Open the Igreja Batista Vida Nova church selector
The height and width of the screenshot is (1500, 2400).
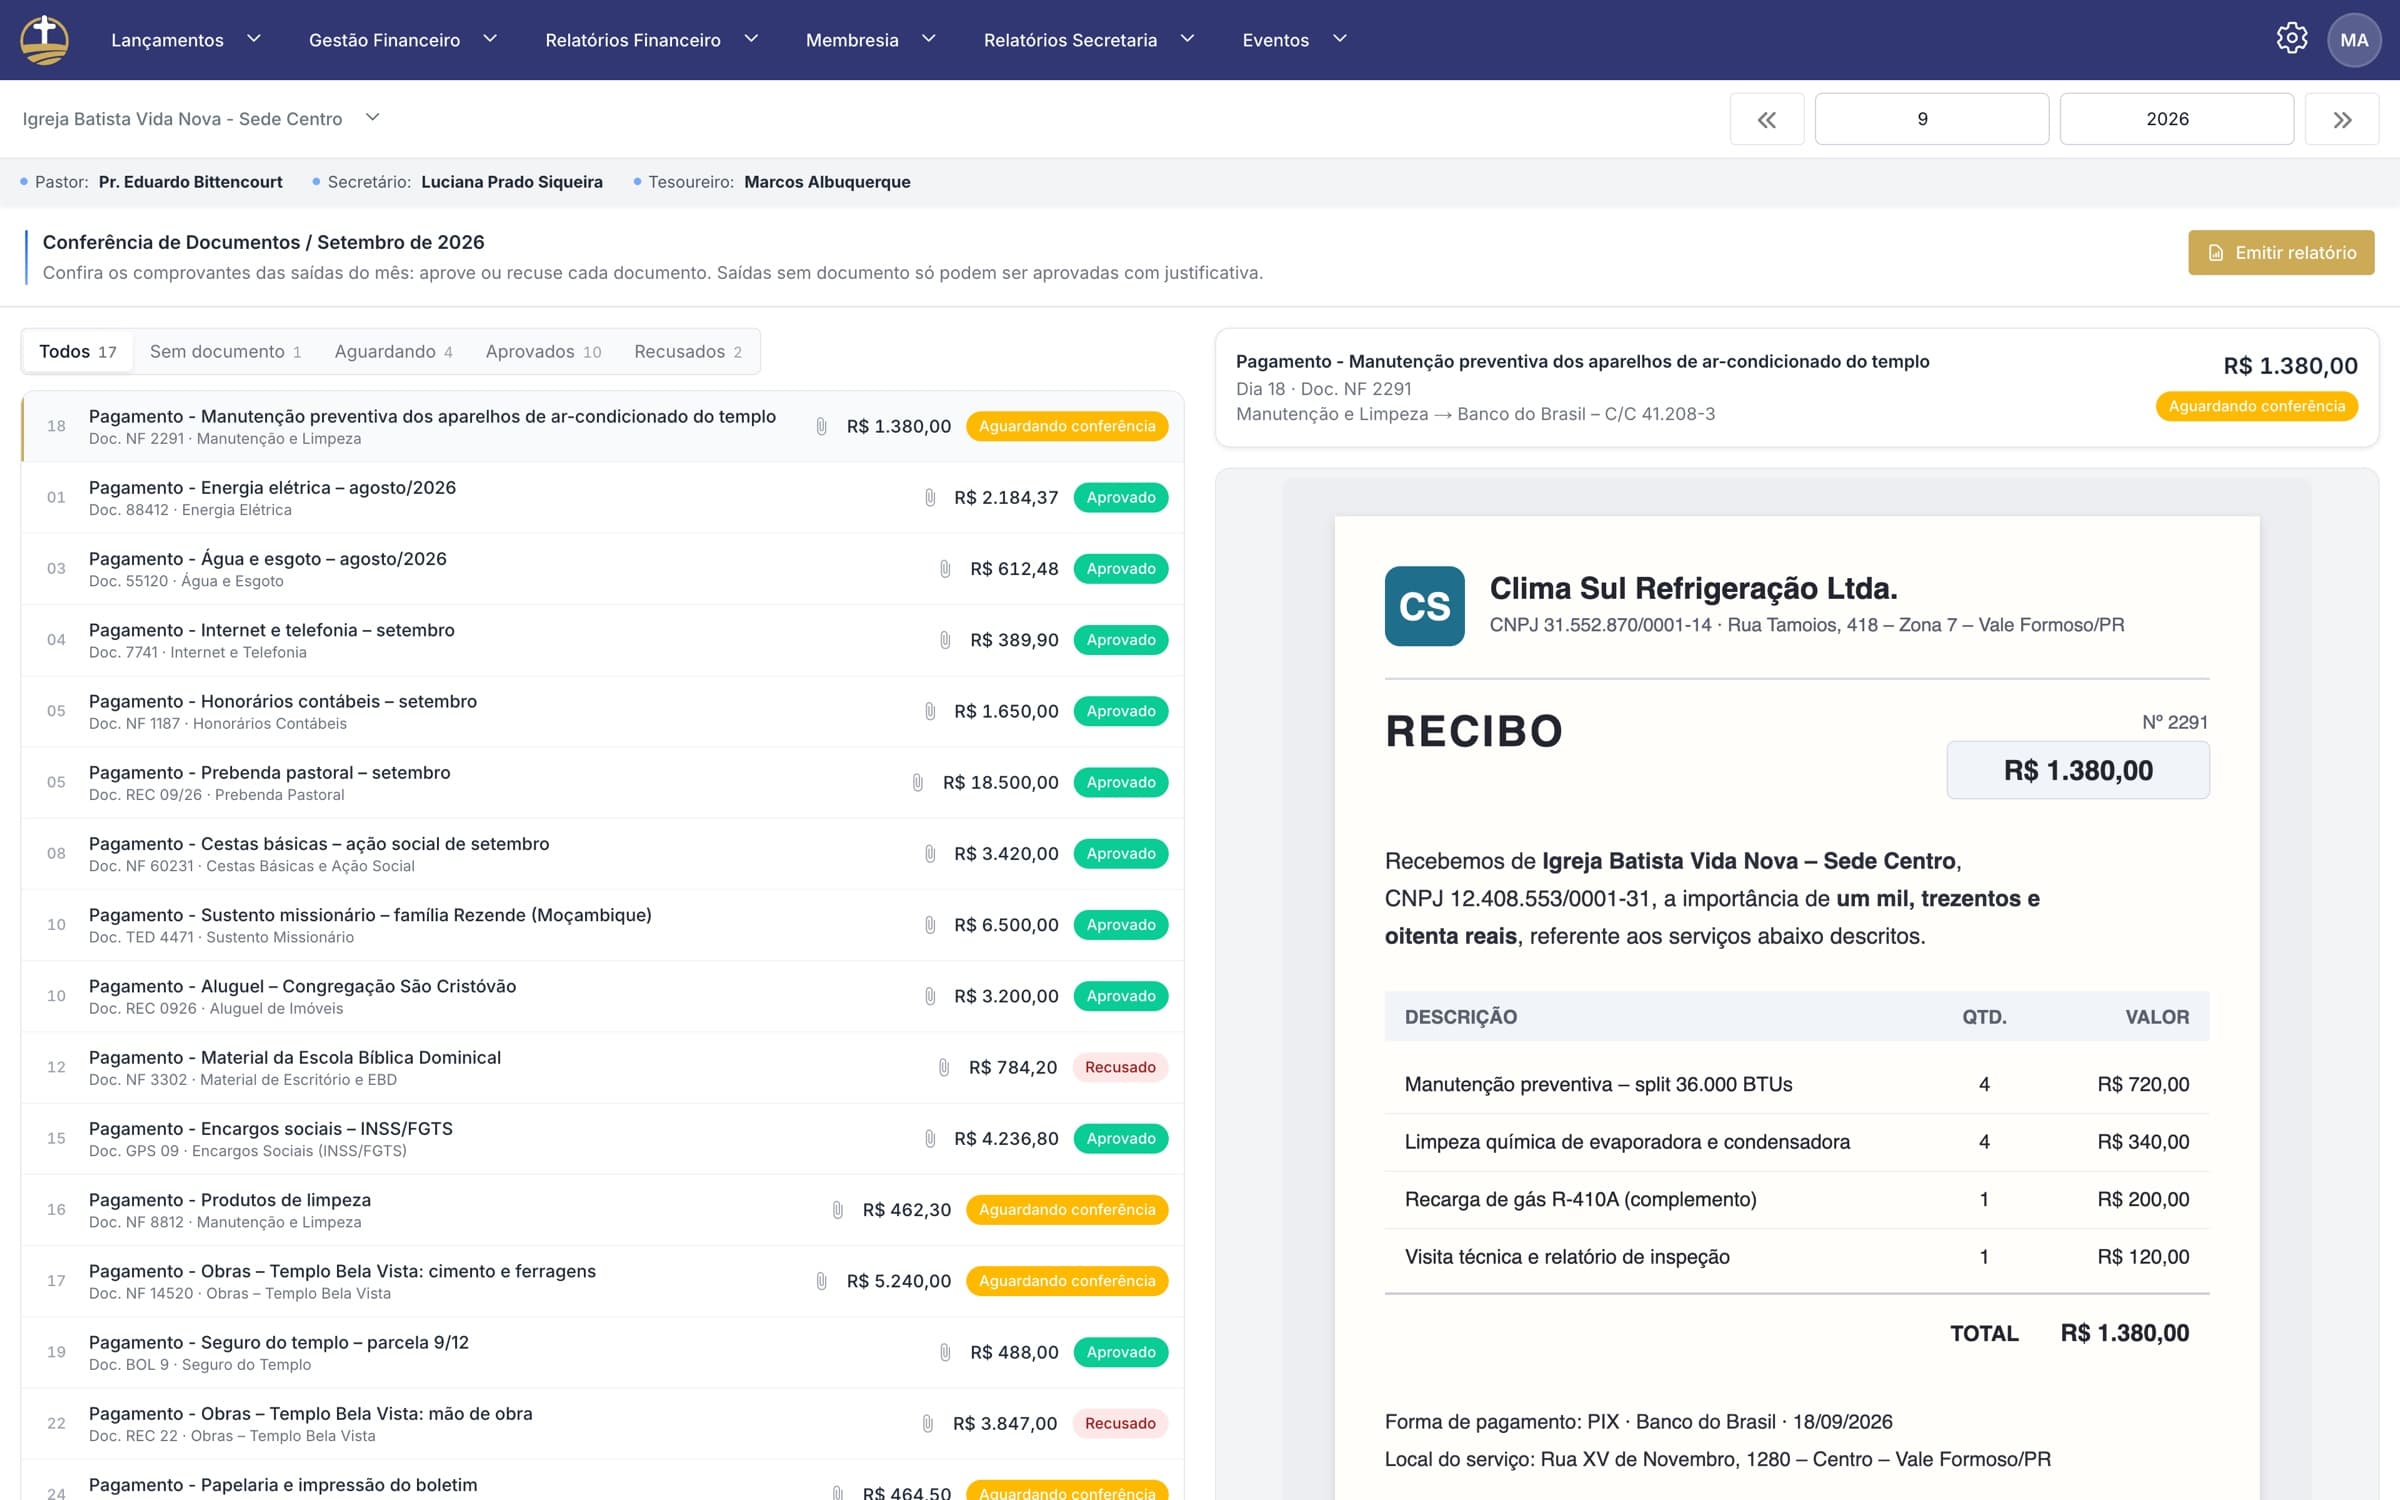click(201, 119)
